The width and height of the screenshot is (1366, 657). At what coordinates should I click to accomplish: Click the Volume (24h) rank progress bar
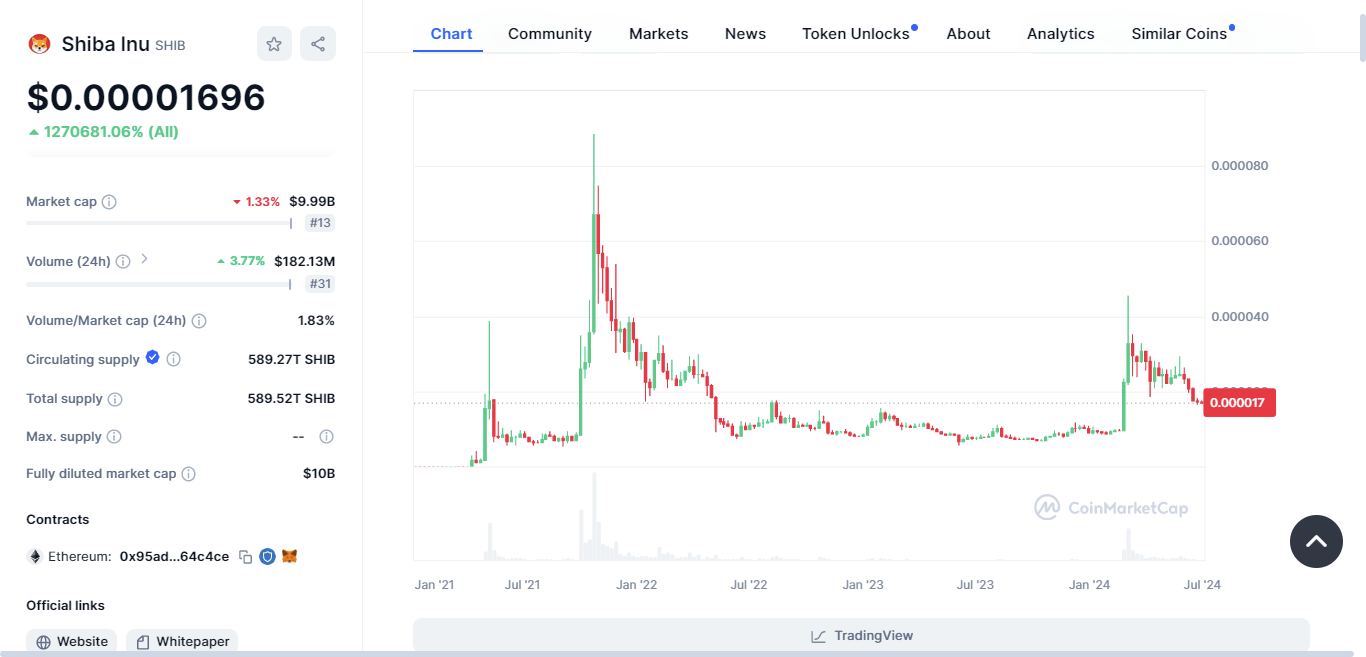coord(159,284)
